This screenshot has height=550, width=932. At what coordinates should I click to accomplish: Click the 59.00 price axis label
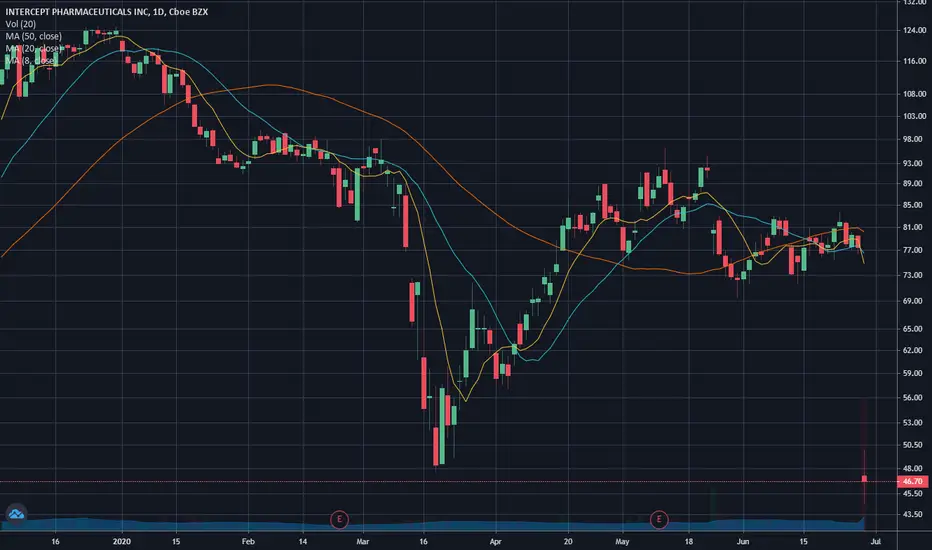point(912,373)
